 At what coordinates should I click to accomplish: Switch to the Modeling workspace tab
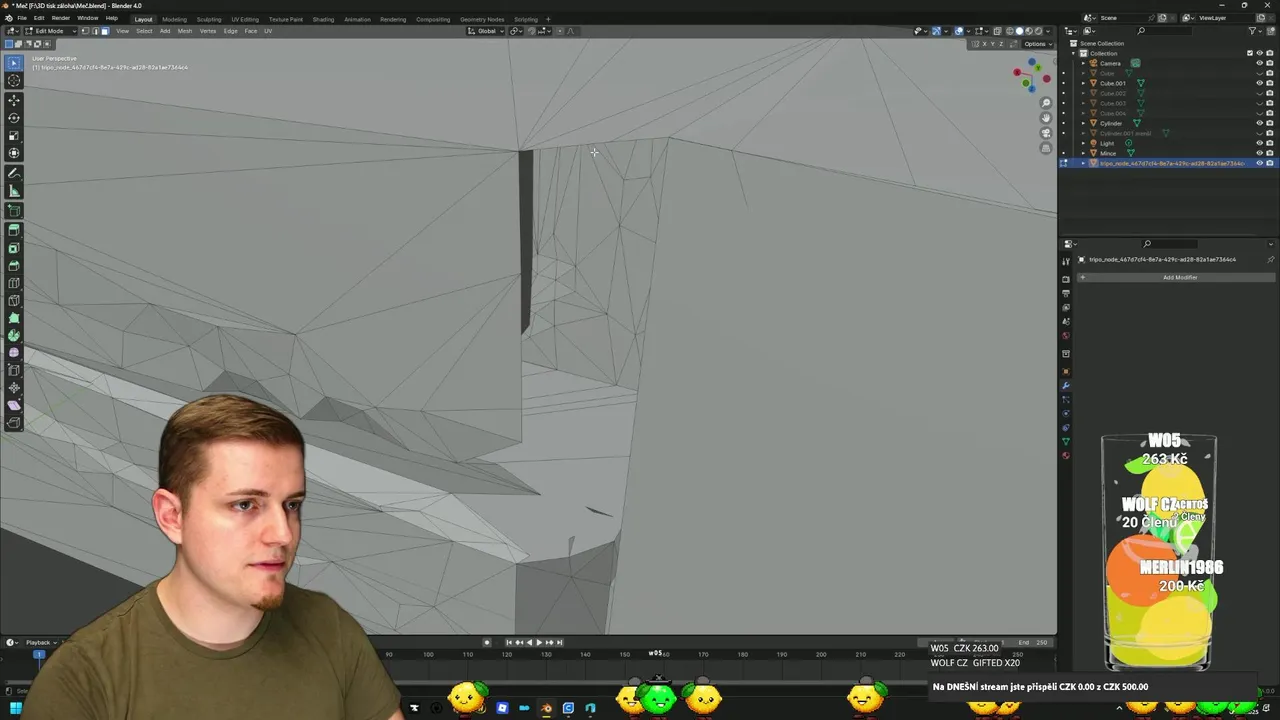[174, 19]
